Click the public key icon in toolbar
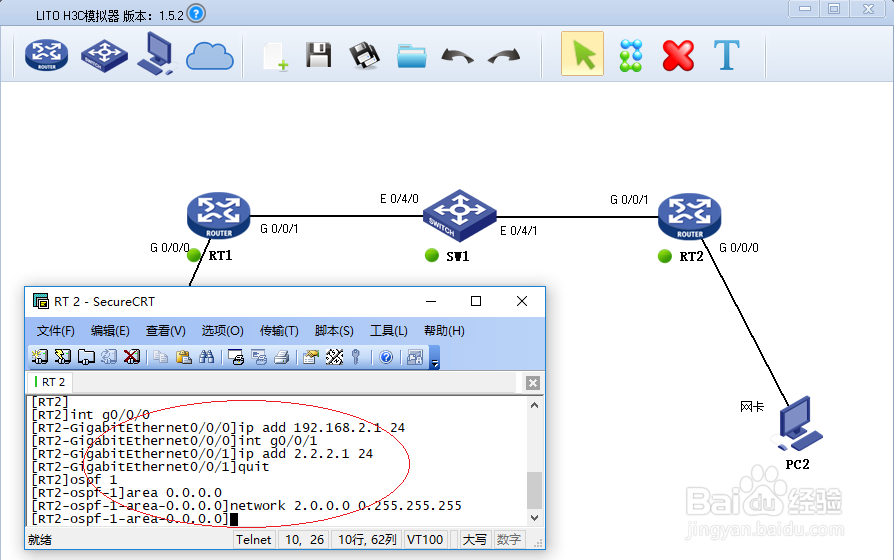The width and height of the screenshot is (894, 560). point(356,357)
